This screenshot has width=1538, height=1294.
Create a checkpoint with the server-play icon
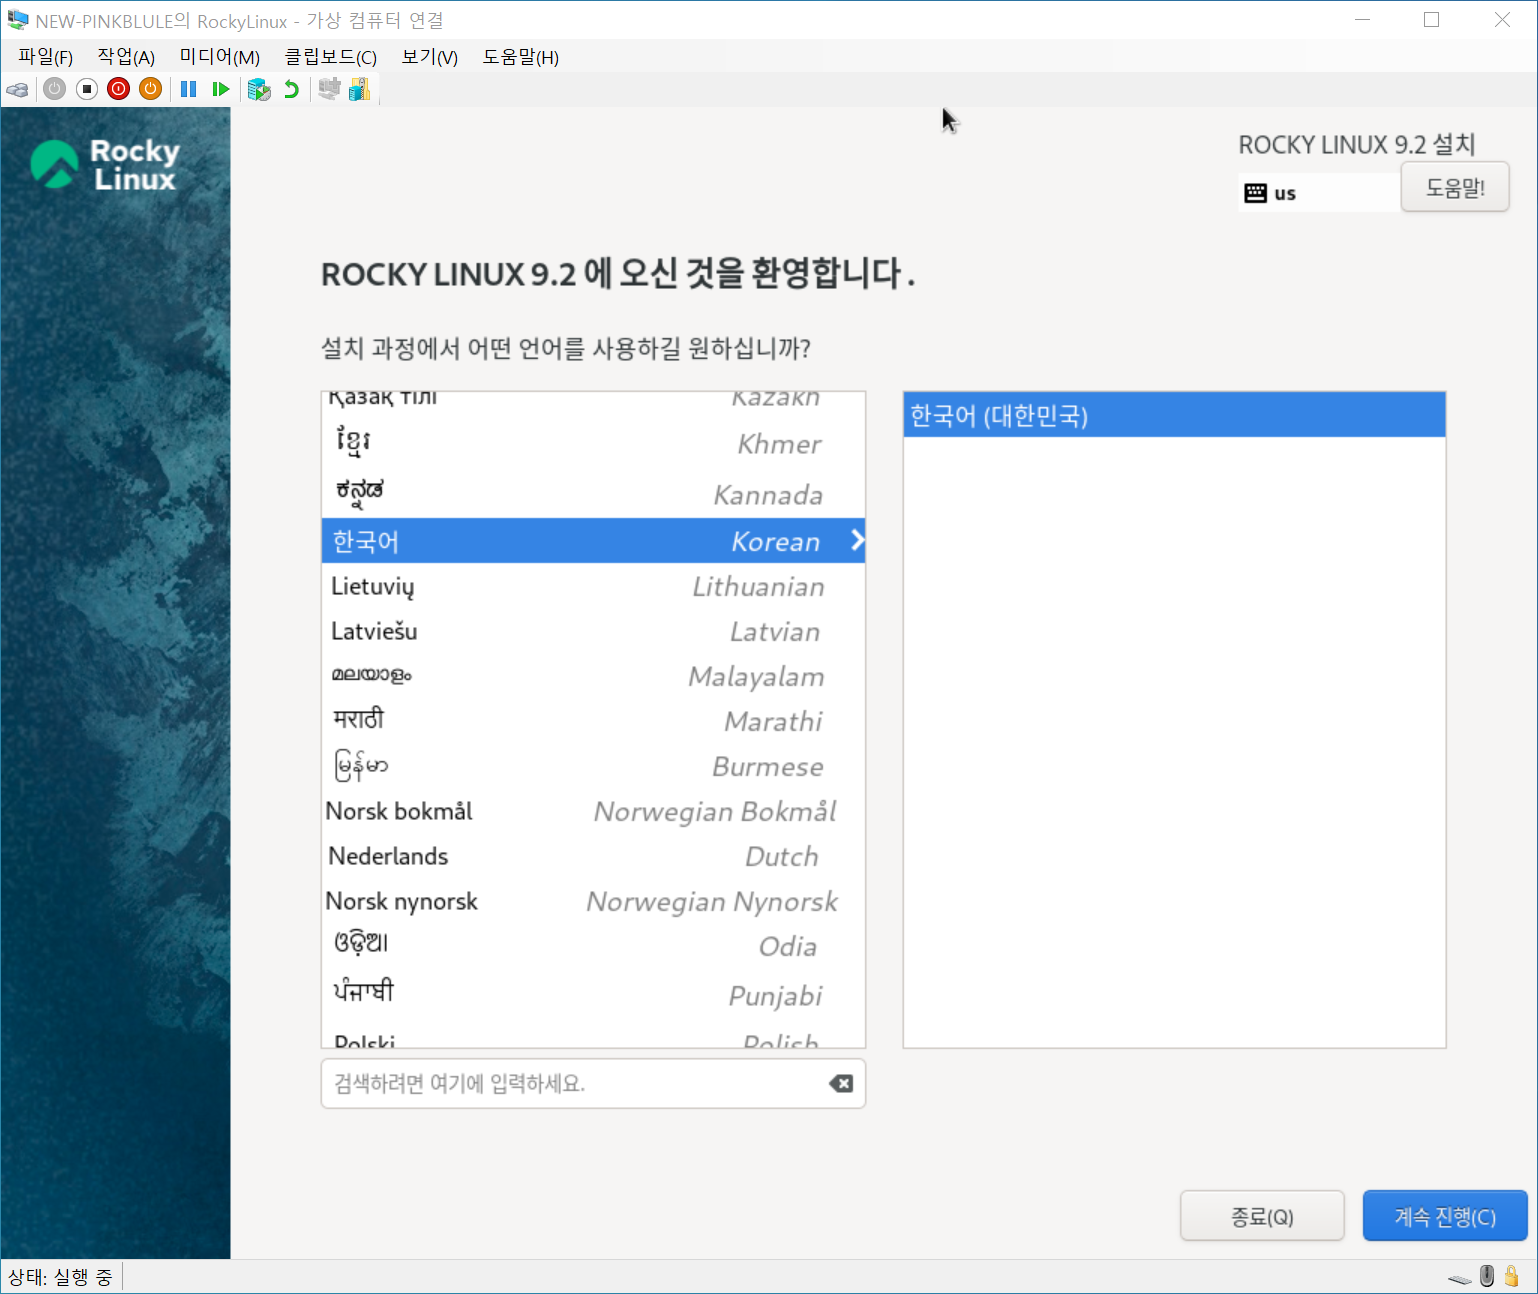[259, 89]
